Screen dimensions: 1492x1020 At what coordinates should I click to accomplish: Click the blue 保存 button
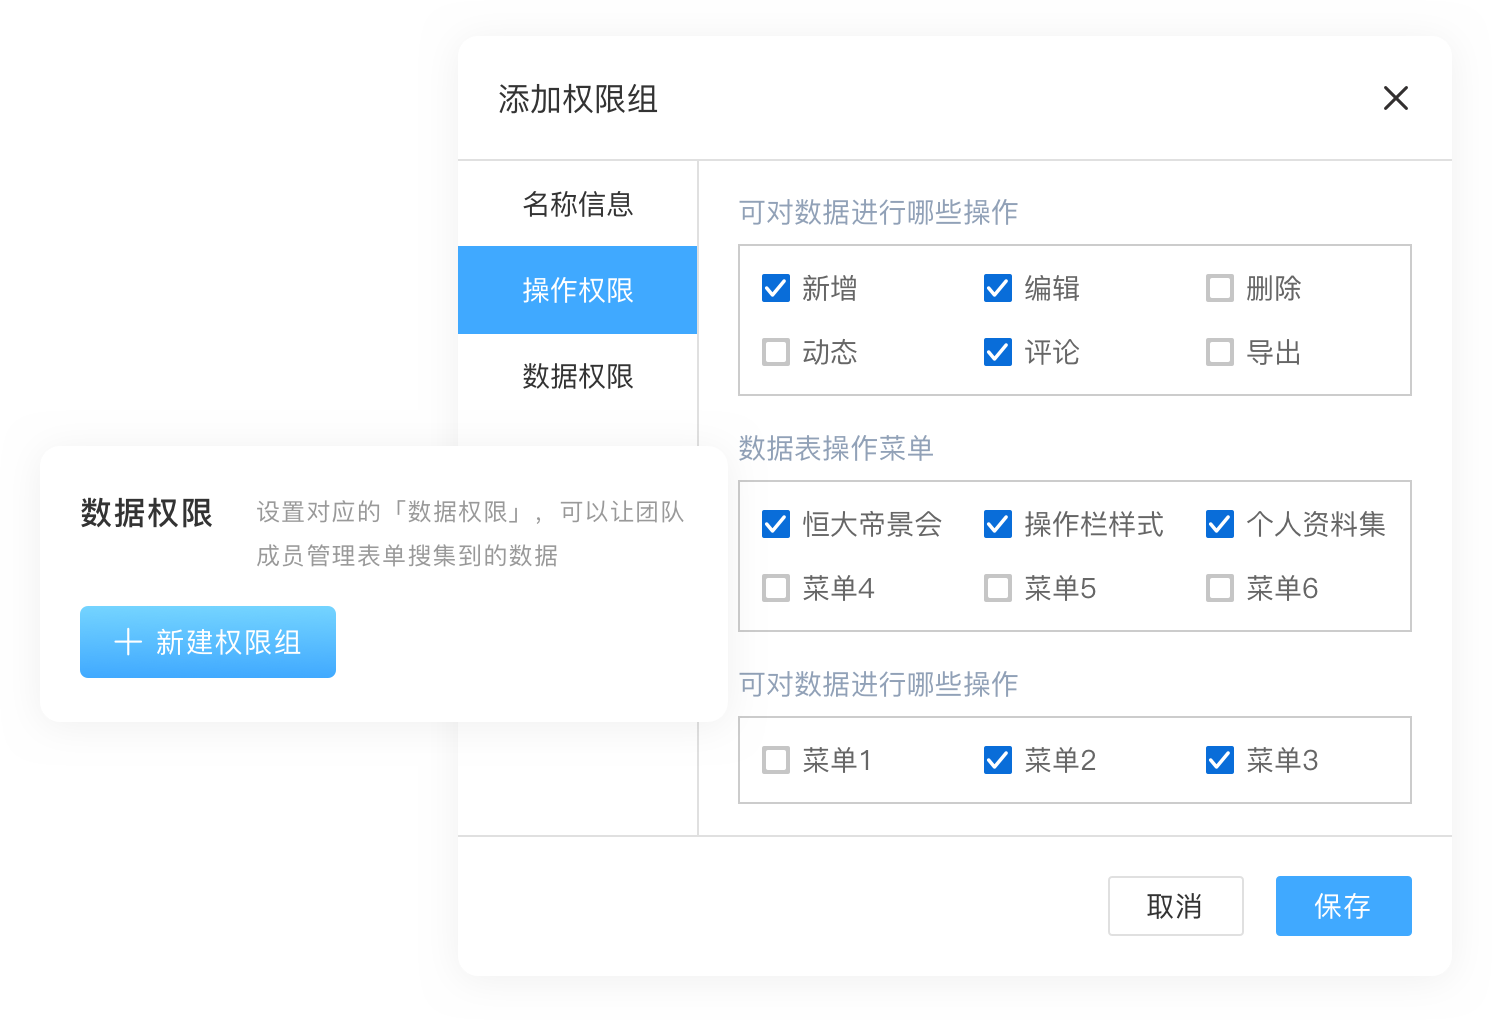(1343, 906)
